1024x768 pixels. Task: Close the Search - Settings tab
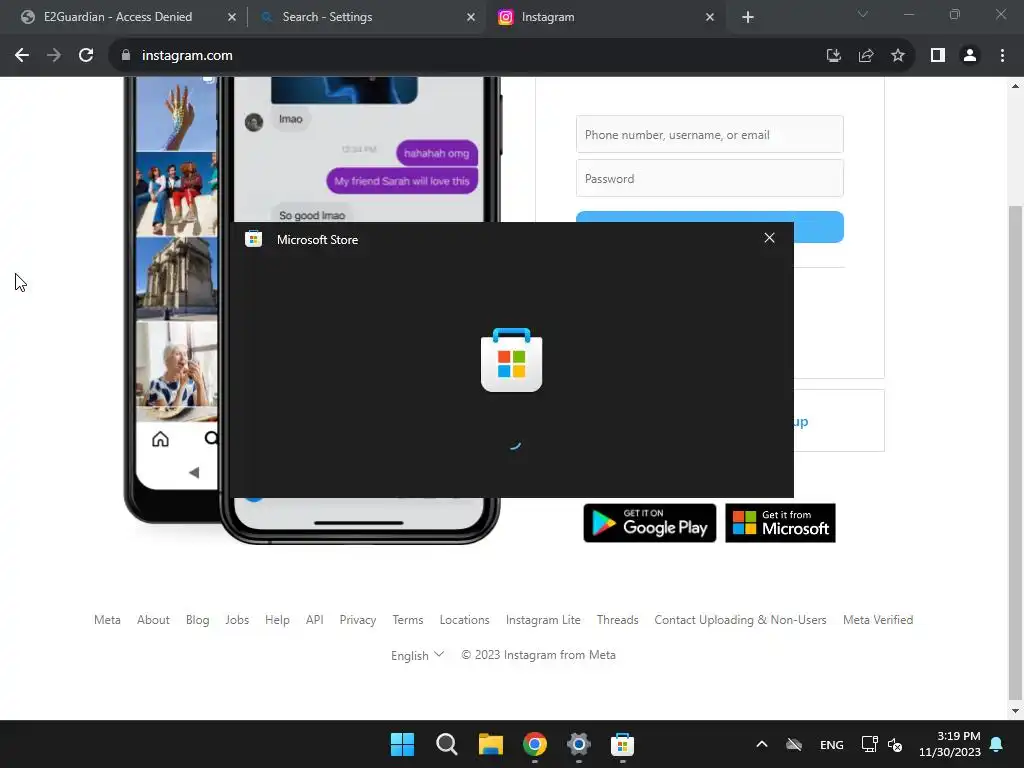pyautogui.click(x=471, y=18)
